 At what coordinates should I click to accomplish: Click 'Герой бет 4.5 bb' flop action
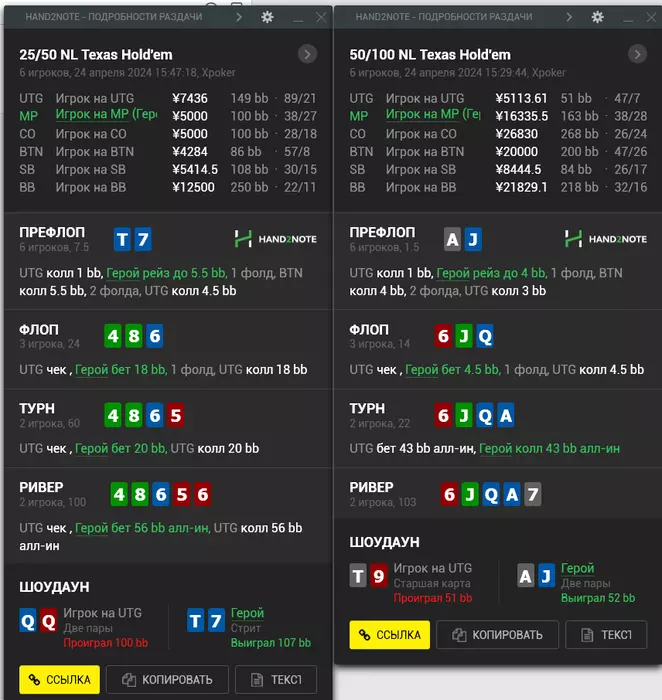(453, 370)
